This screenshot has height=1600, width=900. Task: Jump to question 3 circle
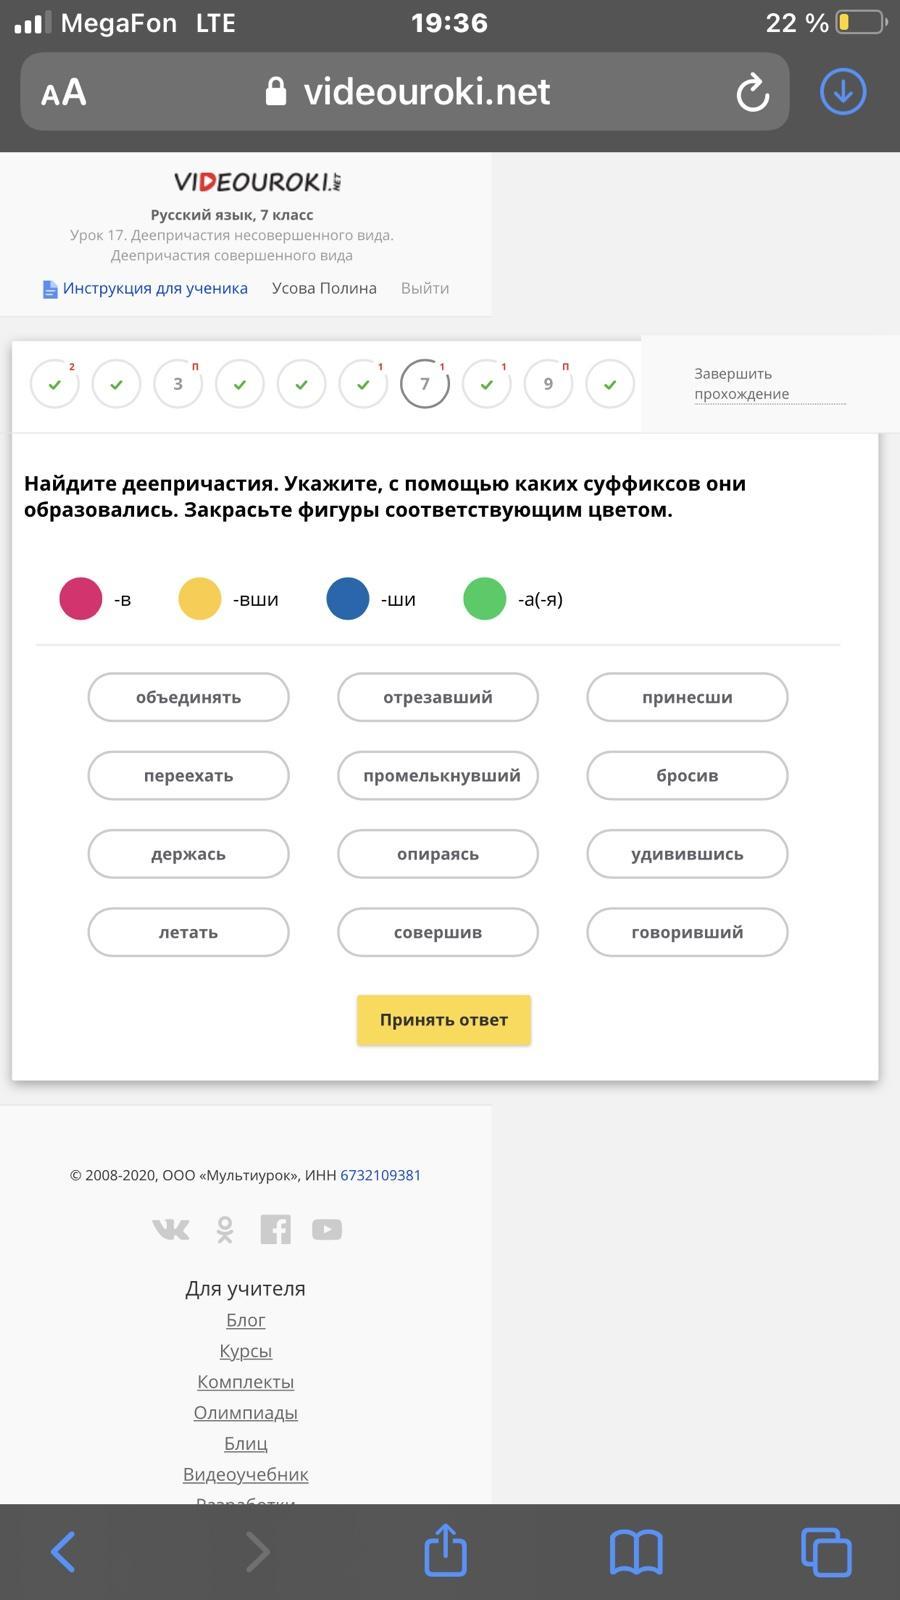tap(178, 384)
